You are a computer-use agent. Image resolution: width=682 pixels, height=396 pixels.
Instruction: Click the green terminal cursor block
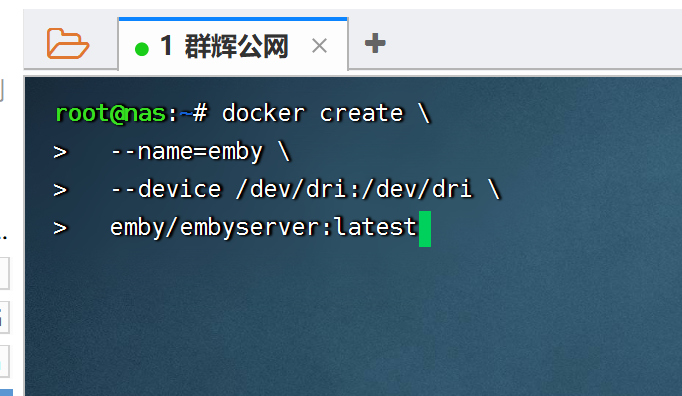(425, 229)
